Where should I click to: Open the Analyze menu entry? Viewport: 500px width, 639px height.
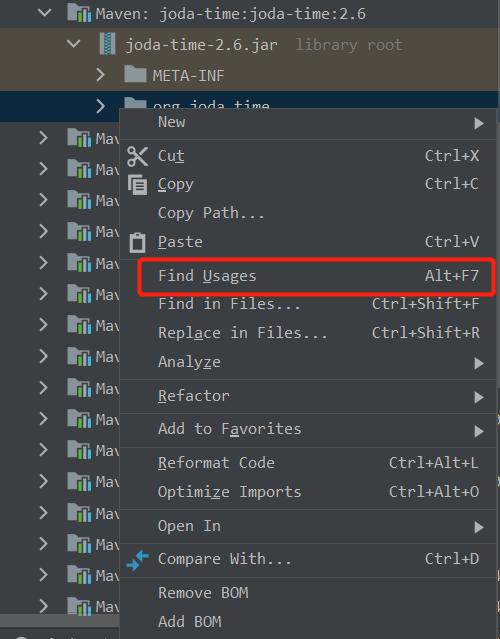point(308,362)
